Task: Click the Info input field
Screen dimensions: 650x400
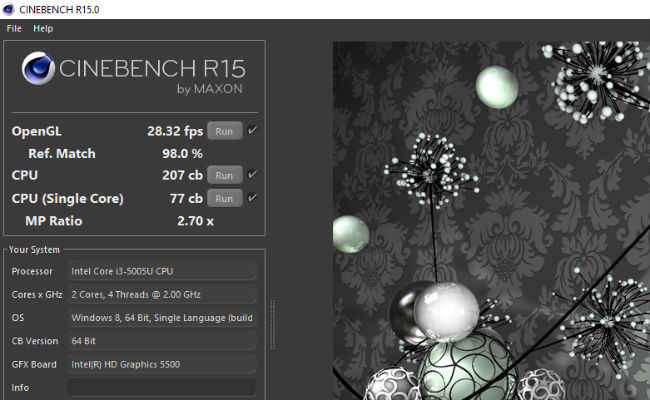Action: coord(162,388)
